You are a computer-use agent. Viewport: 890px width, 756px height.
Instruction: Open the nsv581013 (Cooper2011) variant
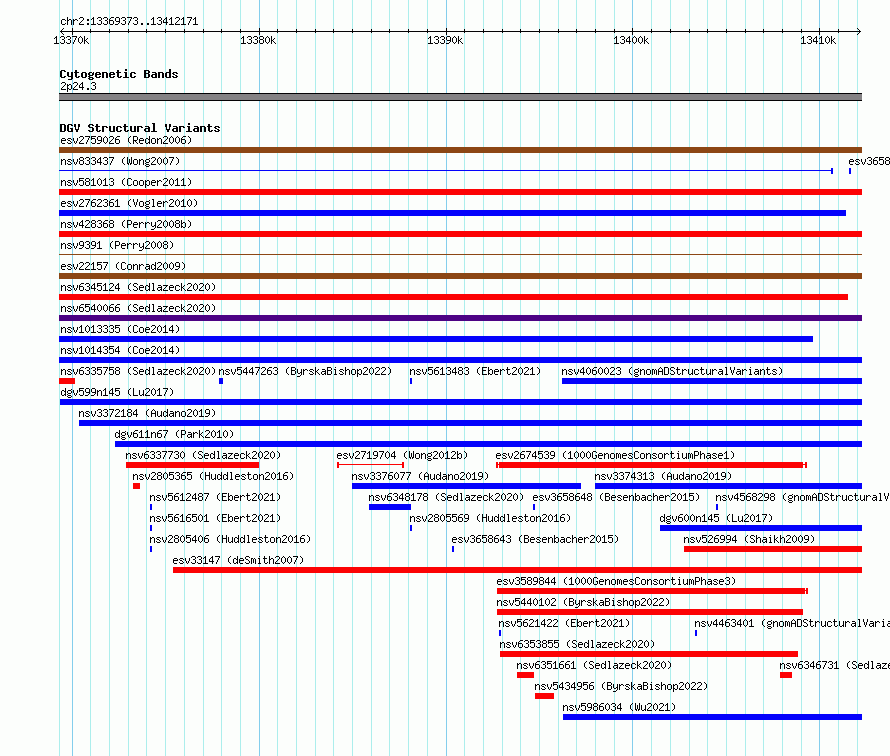point(126,182)
